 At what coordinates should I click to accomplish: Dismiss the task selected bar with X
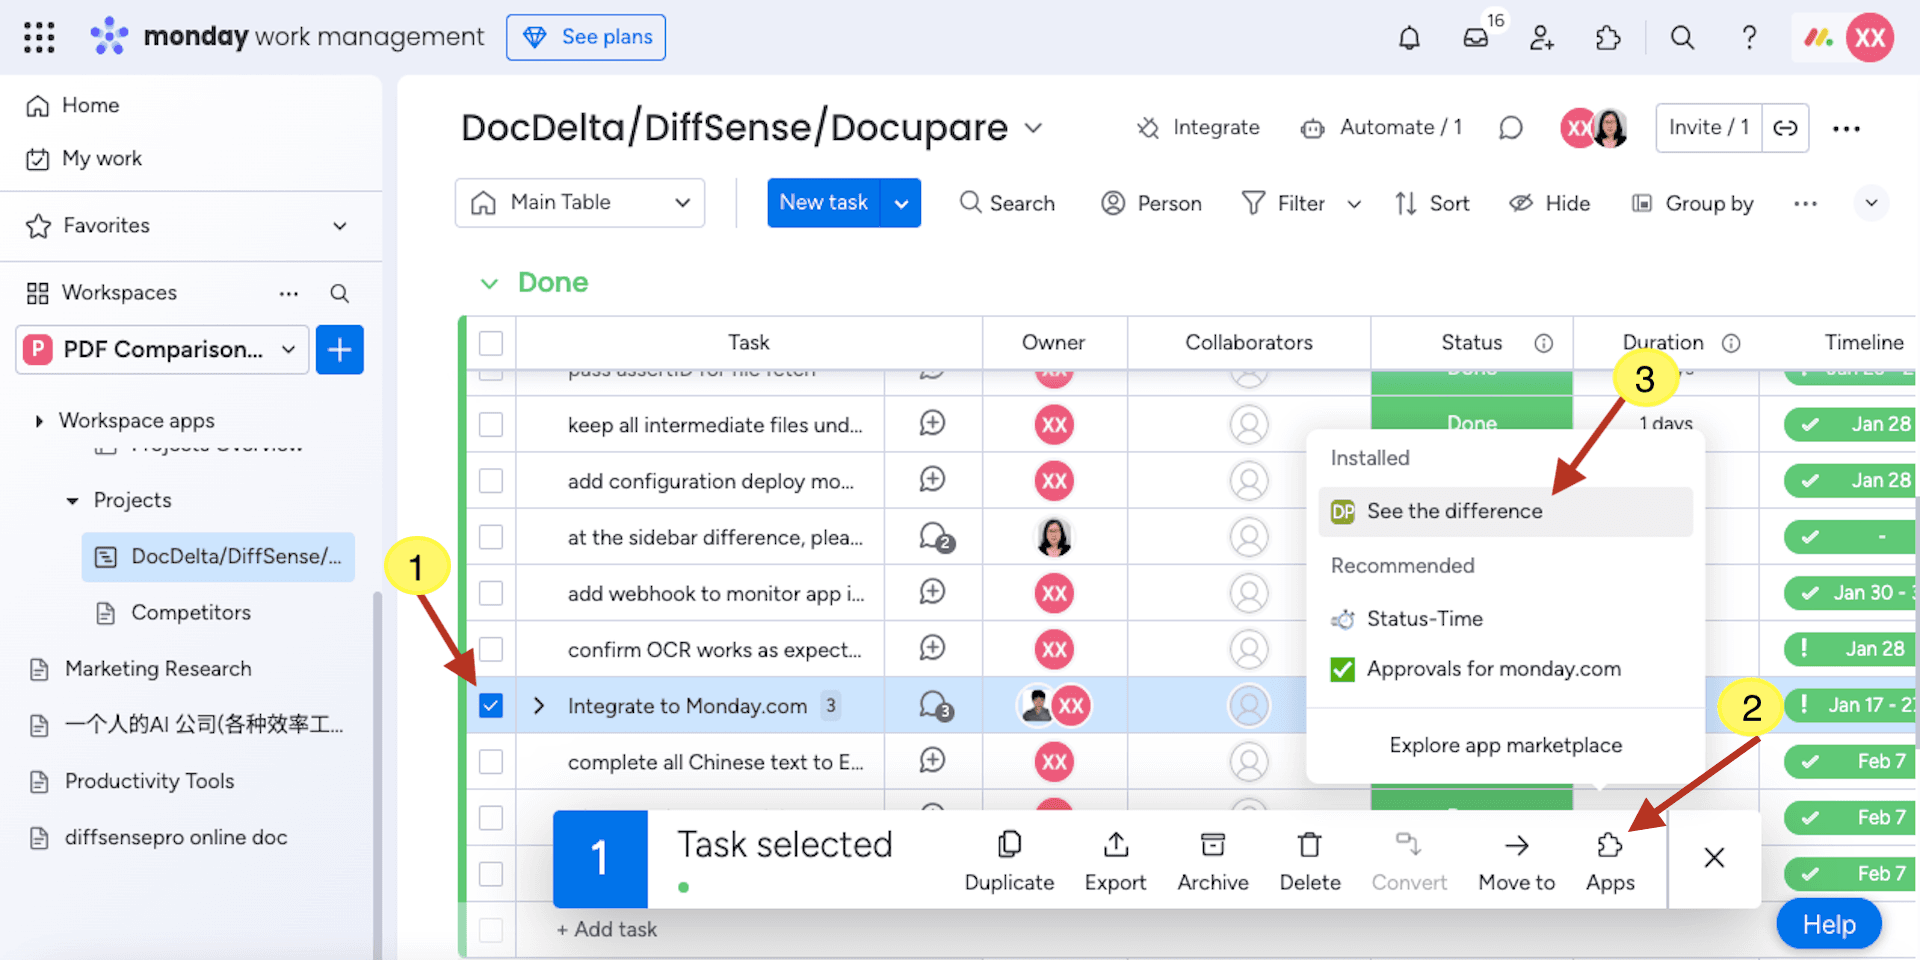[x=1714, y=858]
